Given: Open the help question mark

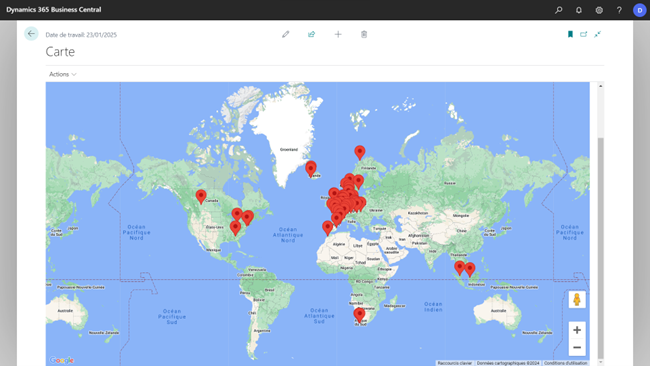Looking at the screenshot, I should (x=619, y=10).
